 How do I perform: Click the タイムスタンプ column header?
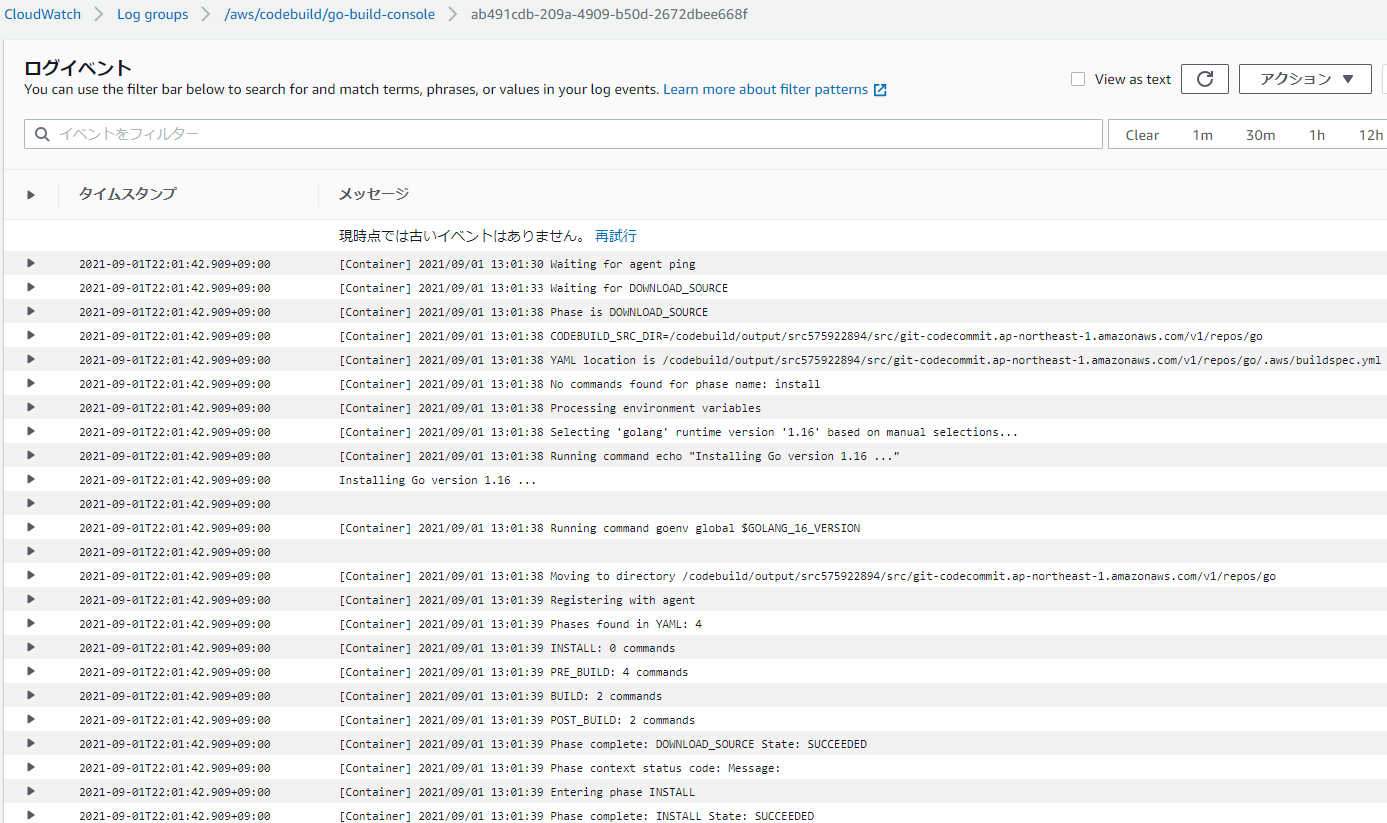(x=128, y=194)
